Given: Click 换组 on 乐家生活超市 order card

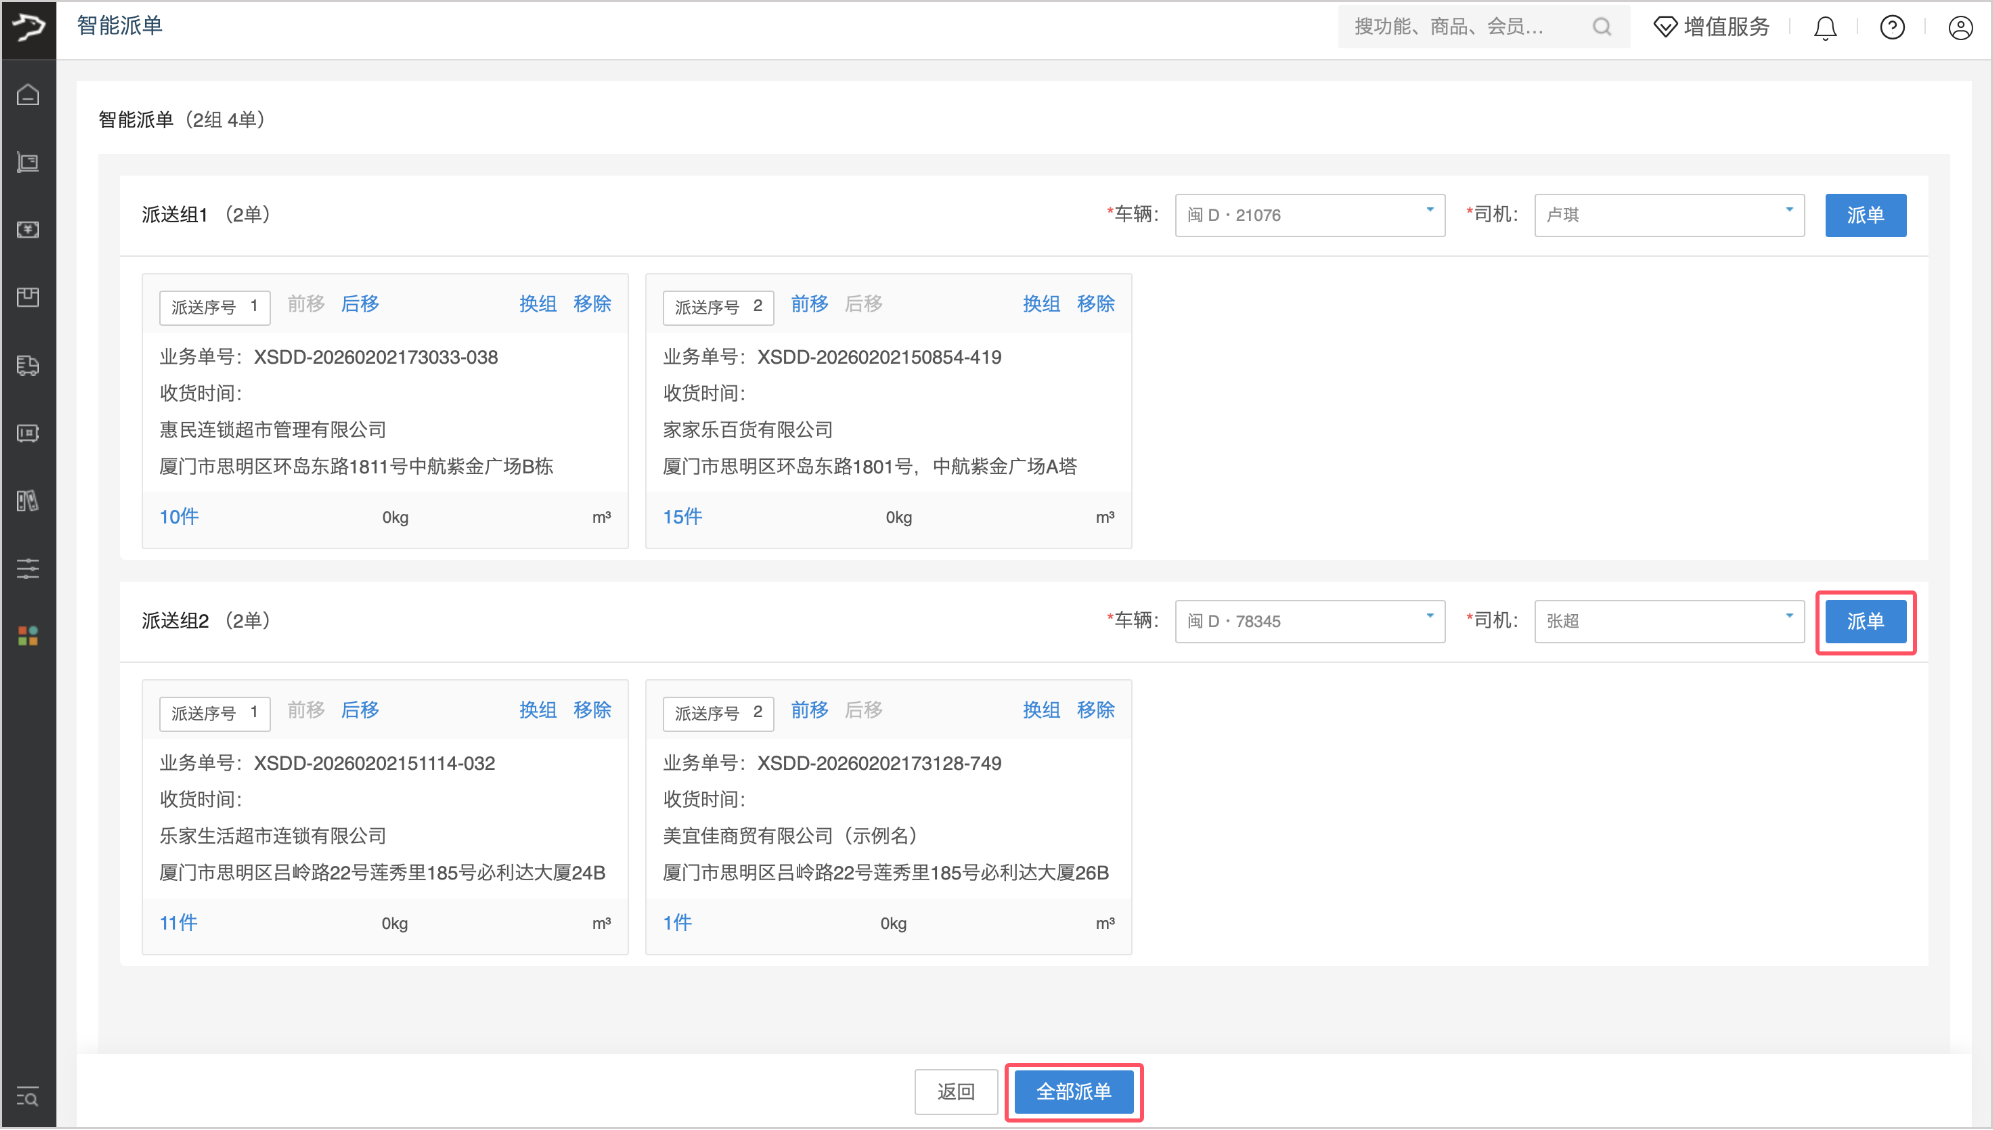Looking at the screenshot, I should pyautogui.click(x=537, y=710).
